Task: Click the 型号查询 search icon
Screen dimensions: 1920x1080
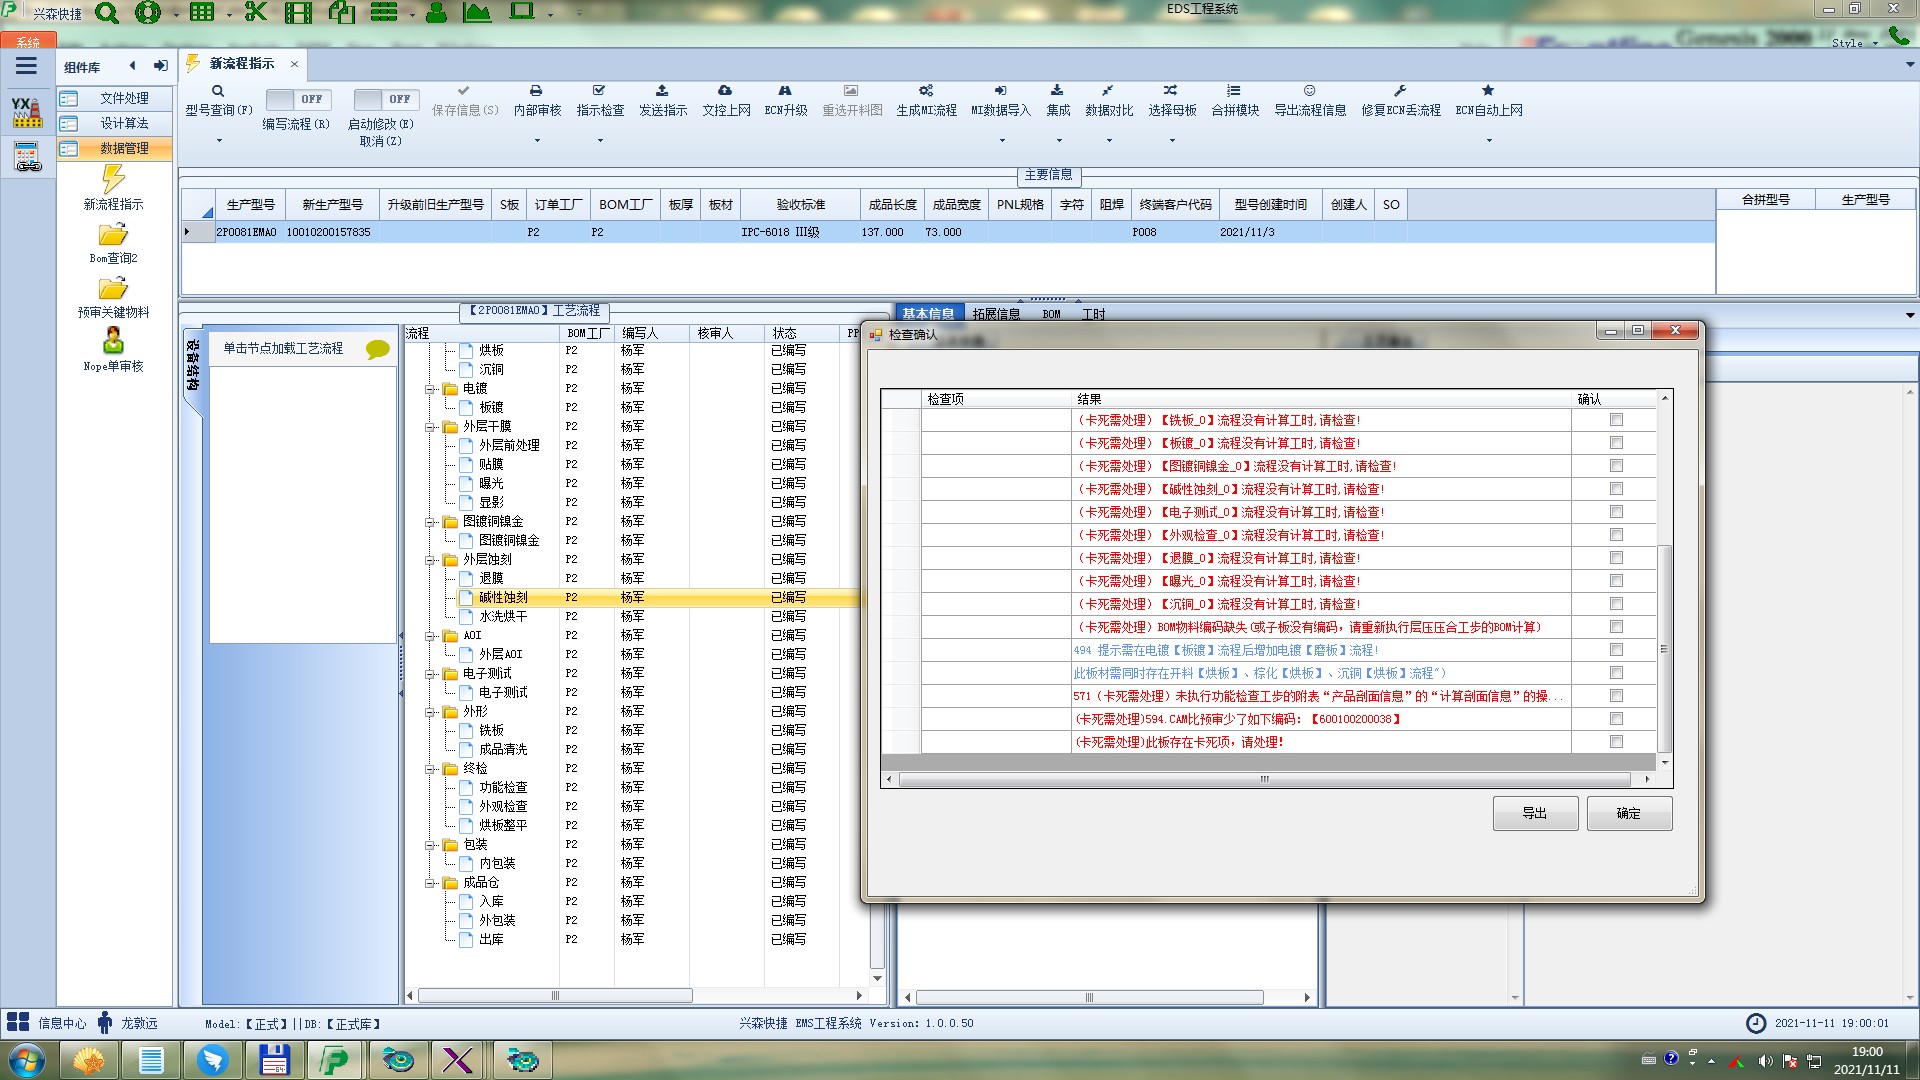Action: (x=218, y=91)
